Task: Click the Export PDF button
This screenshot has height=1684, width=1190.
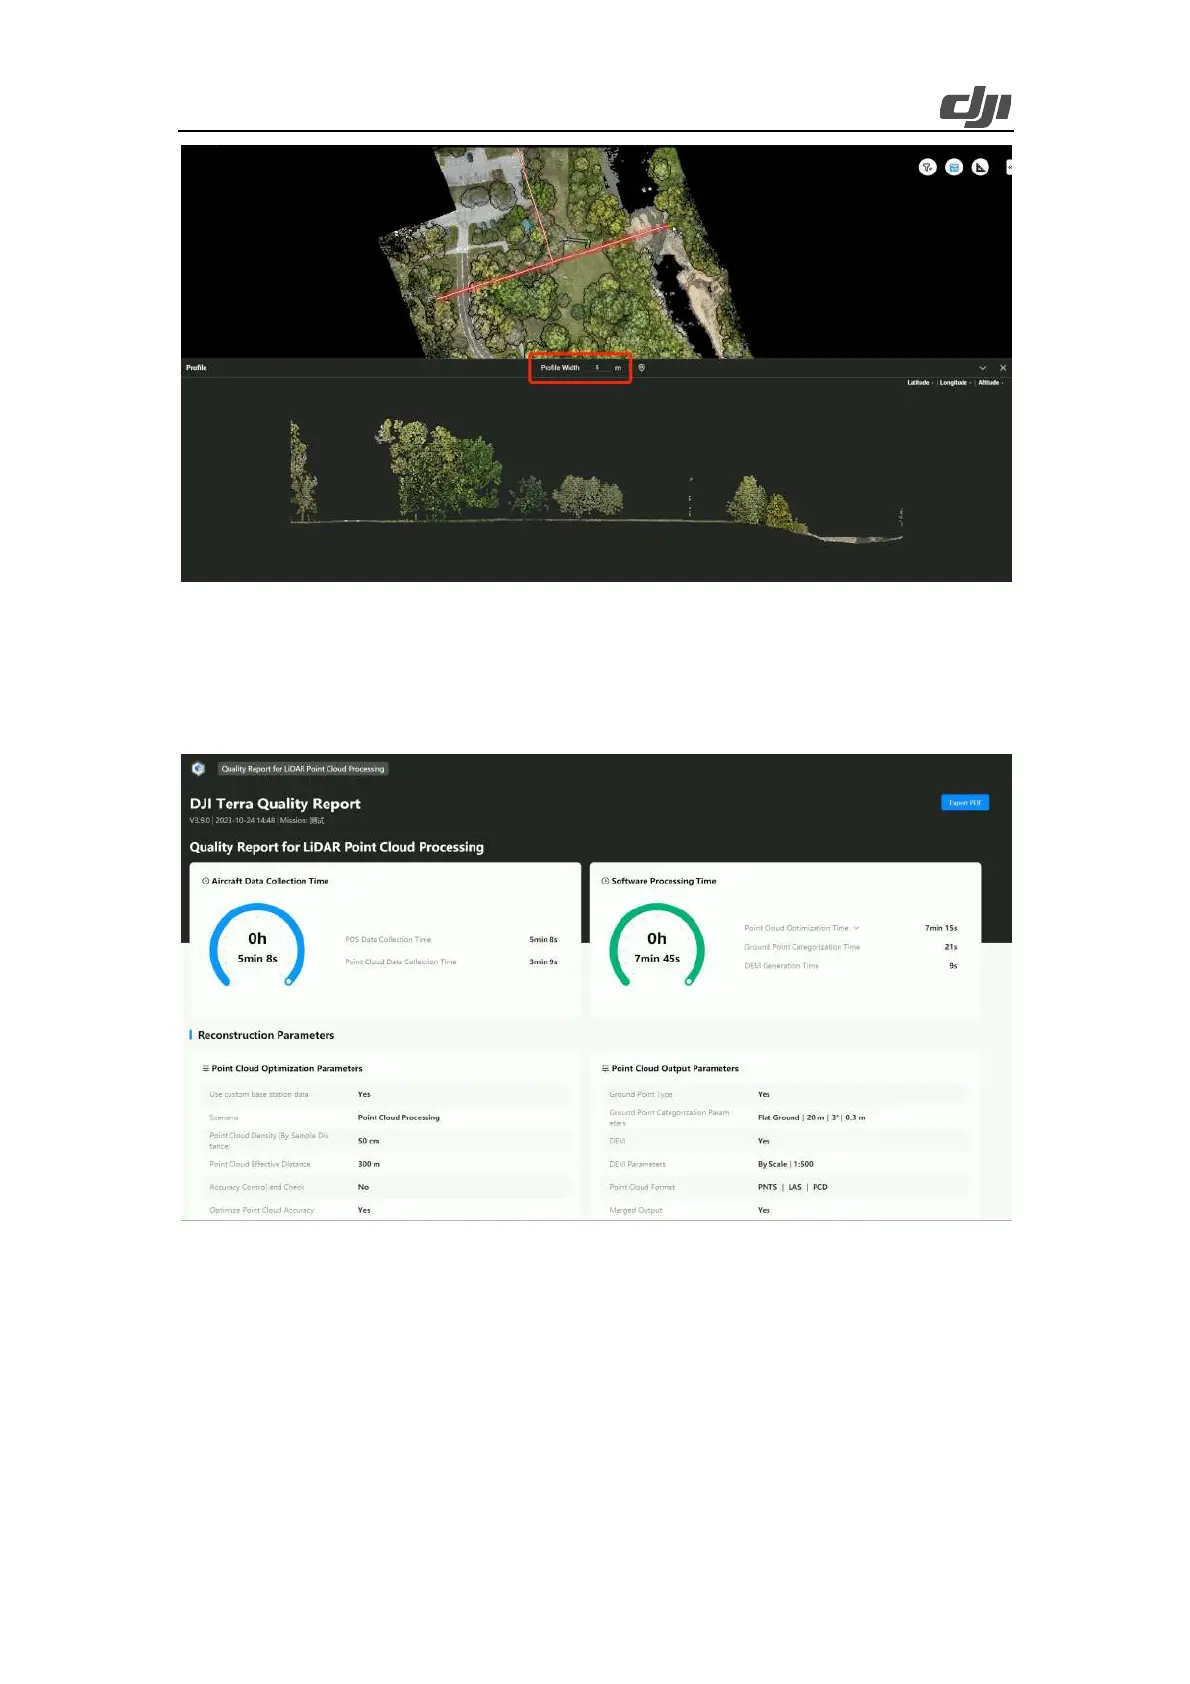Action: pos(965,803)
